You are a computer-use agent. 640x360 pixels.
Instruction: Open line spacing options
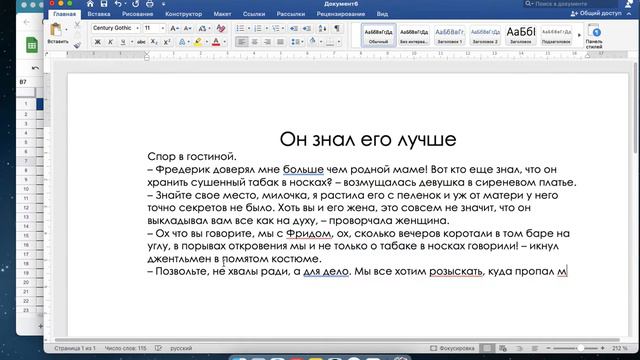coord(297,42)
